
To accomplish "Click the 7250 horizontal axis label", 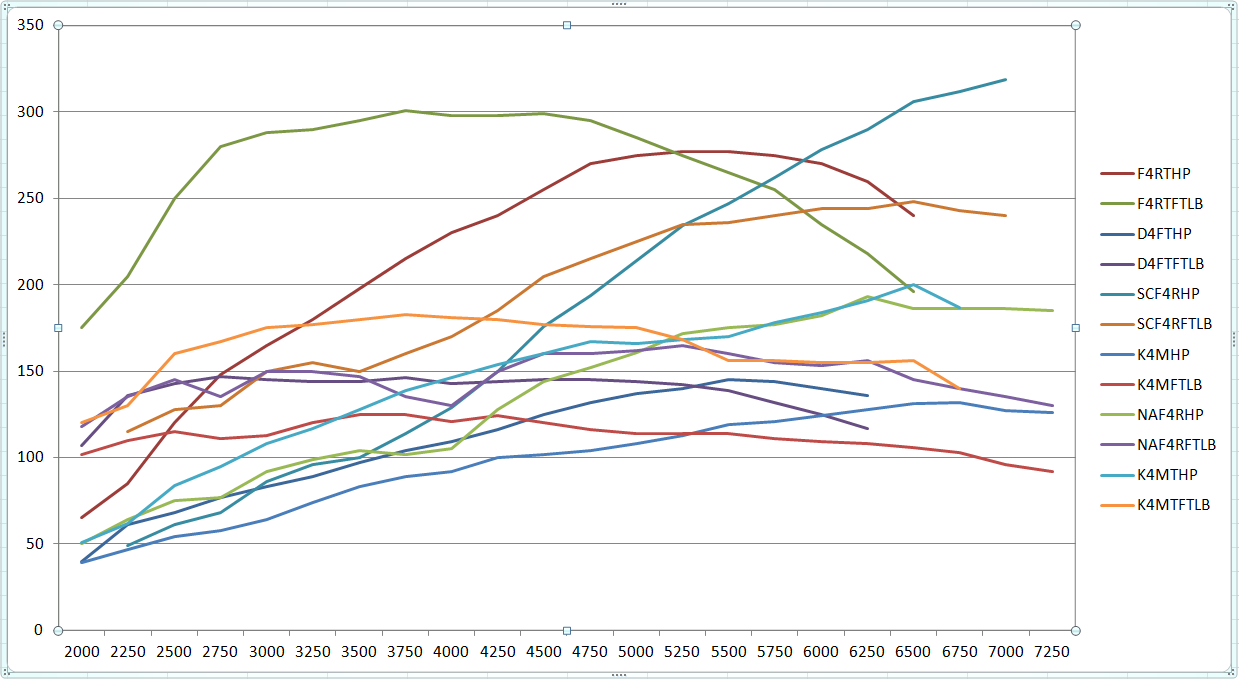I will 1053,651.
